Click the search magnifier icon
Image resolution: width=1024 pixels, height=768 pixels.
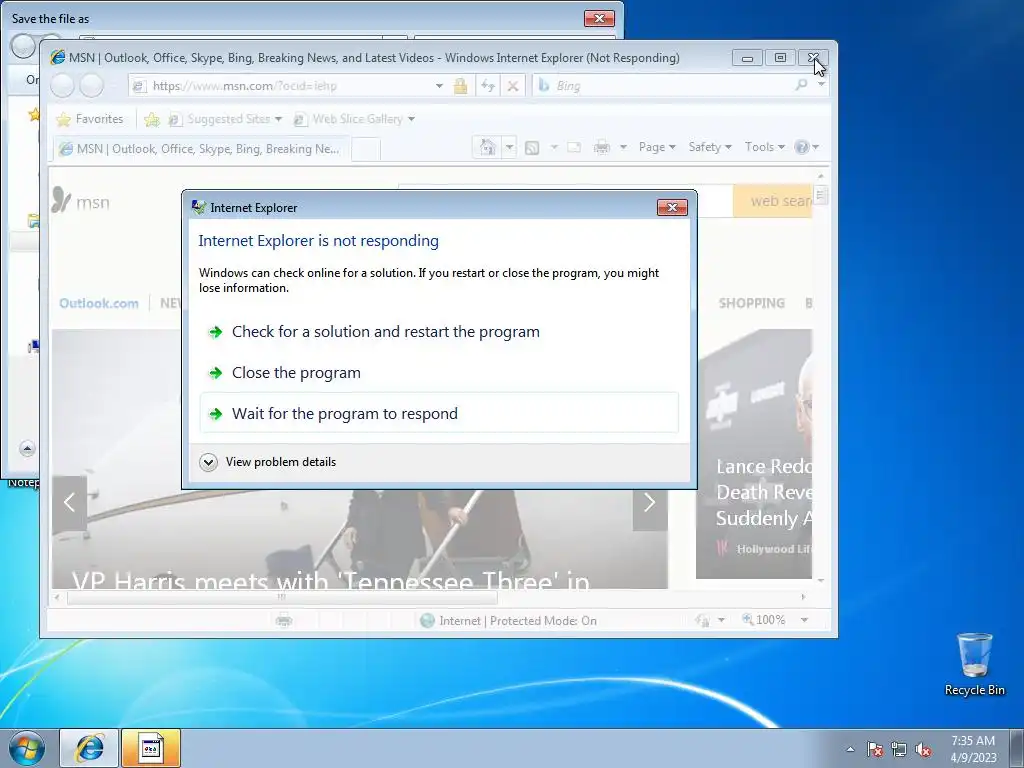[801, 85]
